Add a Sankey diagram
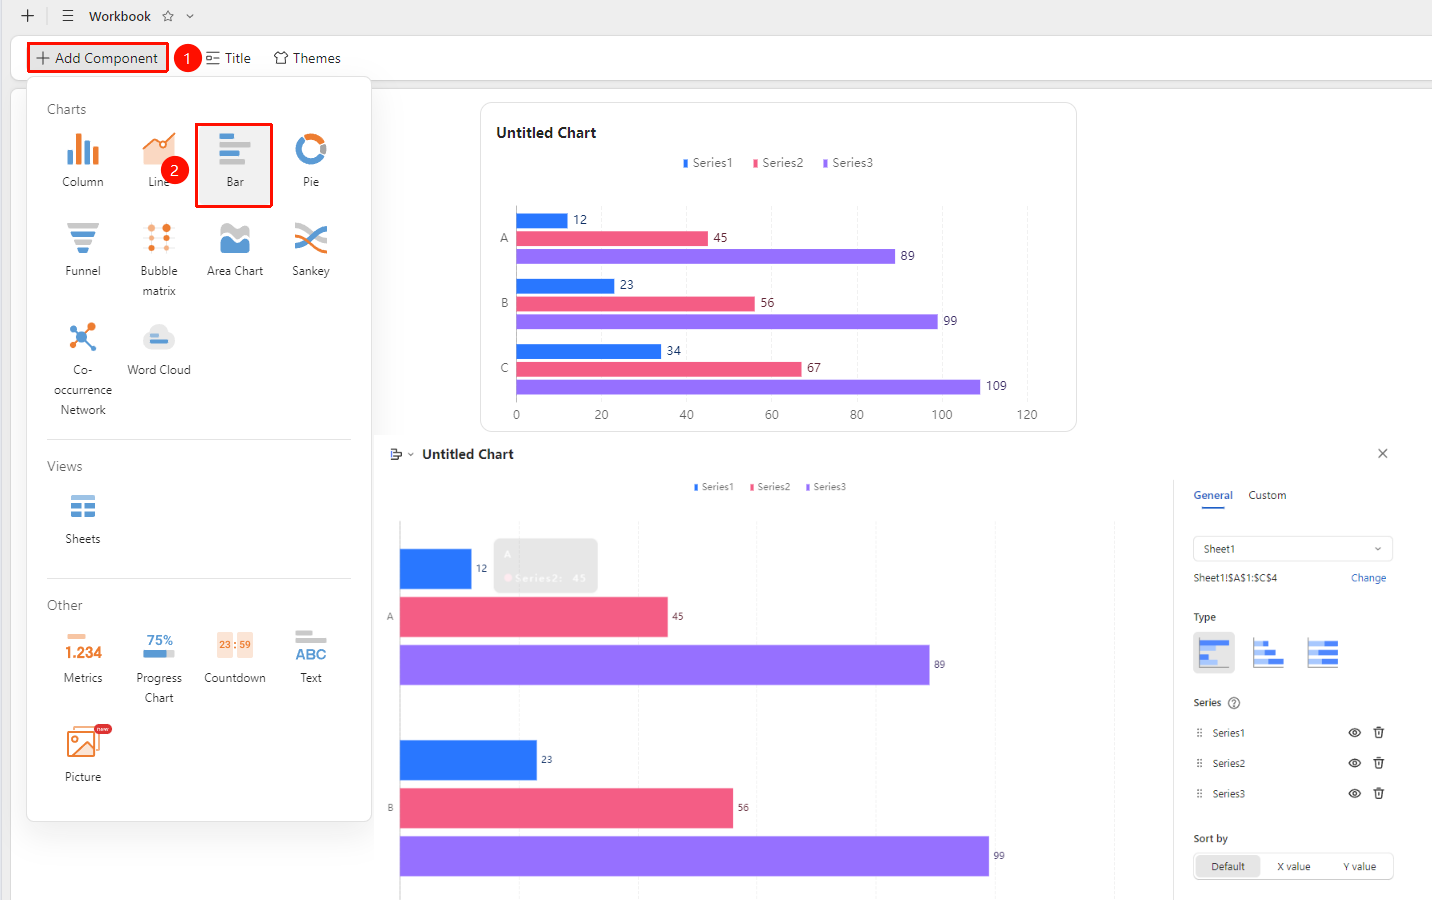 point(311,249)
